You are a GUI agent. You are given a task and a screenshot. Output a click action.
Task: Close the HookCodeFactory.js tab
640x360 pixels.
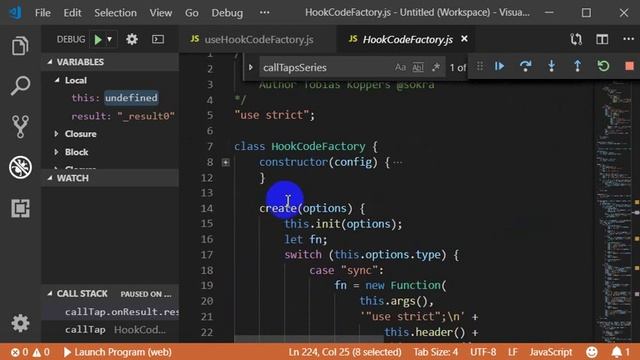click(x=464, y=39)
